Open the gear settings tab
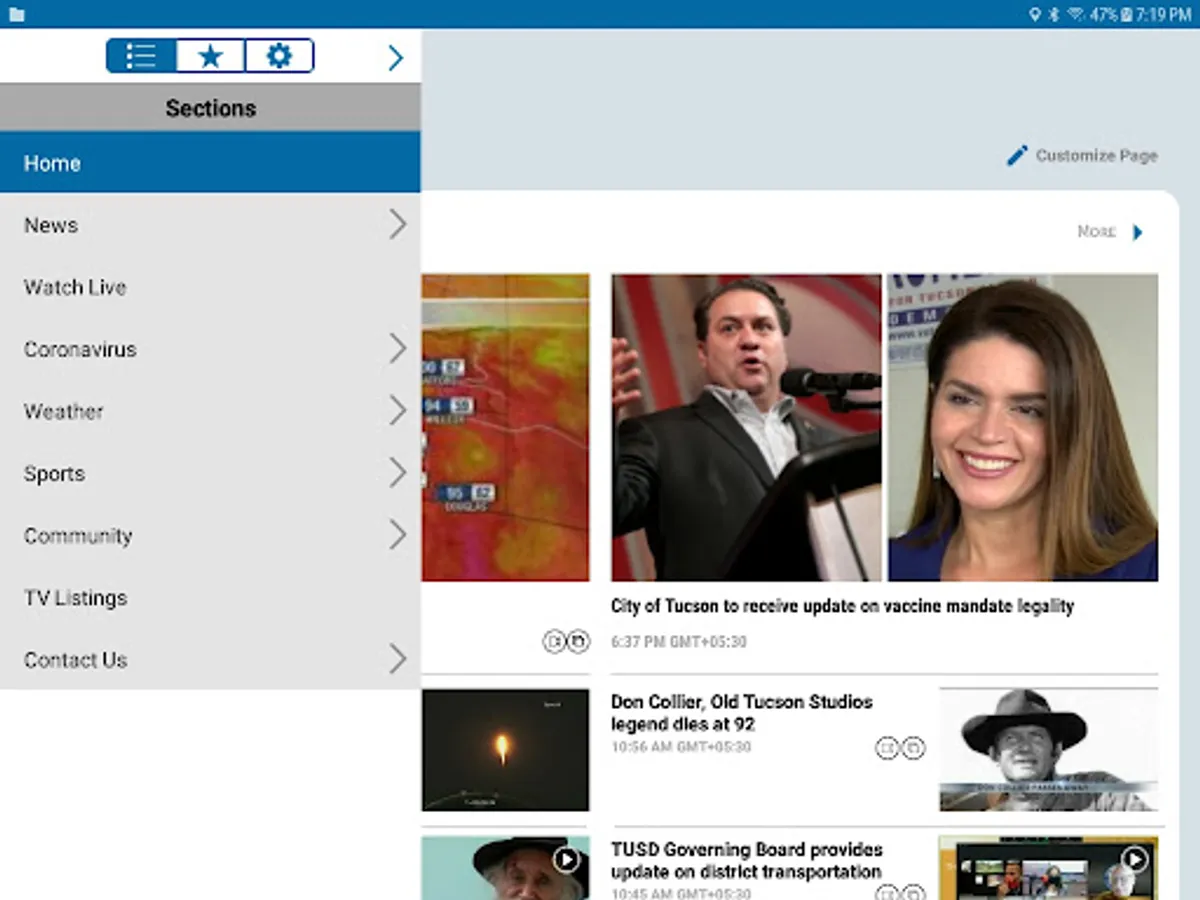Screen dimensions: 1200x900 [x=279, y=56]
